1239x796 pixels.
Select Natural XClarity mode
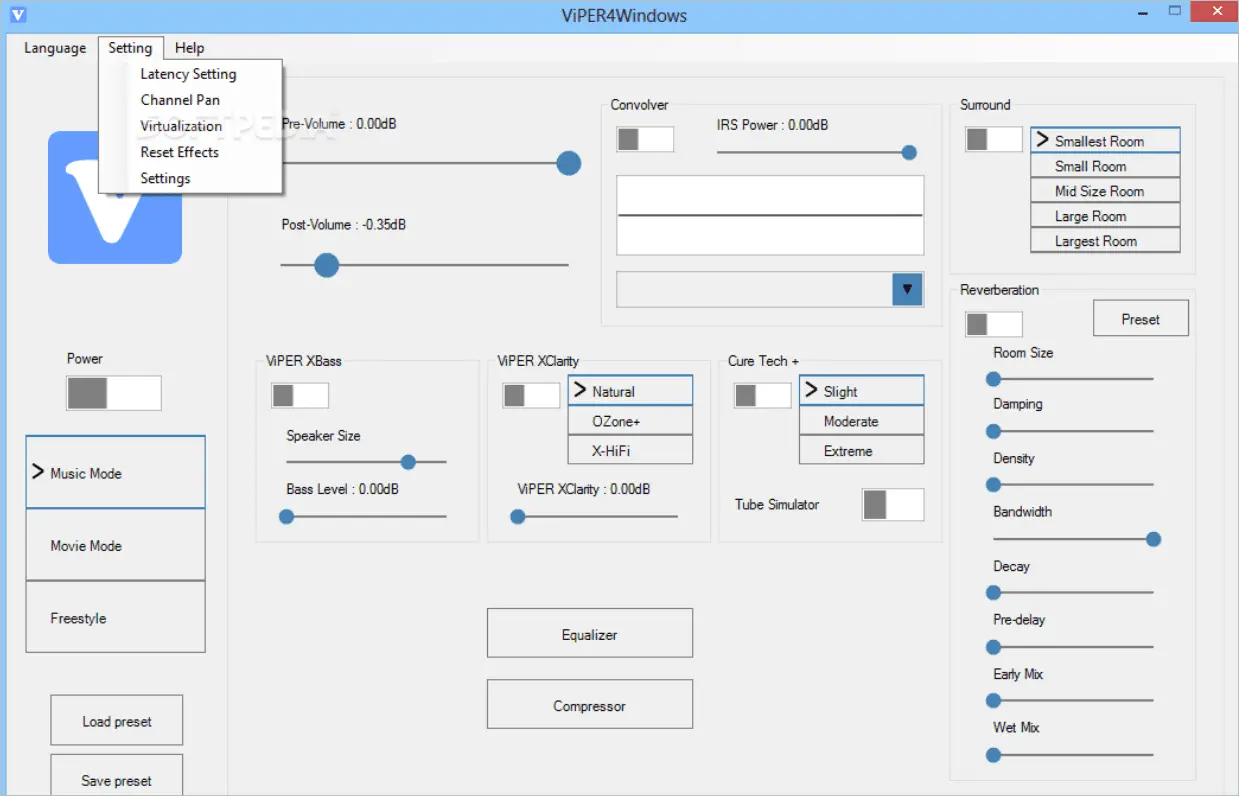point(630,391)
